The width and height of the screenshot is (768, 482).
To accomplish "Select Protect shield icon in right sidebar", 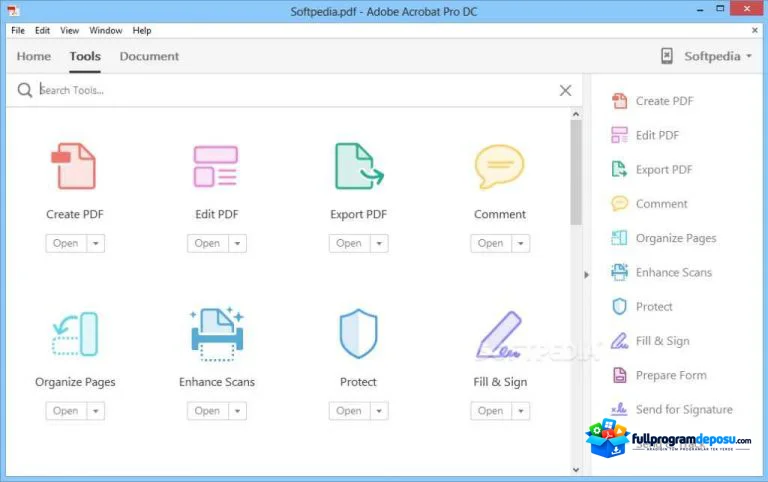I will click(620, 307).
